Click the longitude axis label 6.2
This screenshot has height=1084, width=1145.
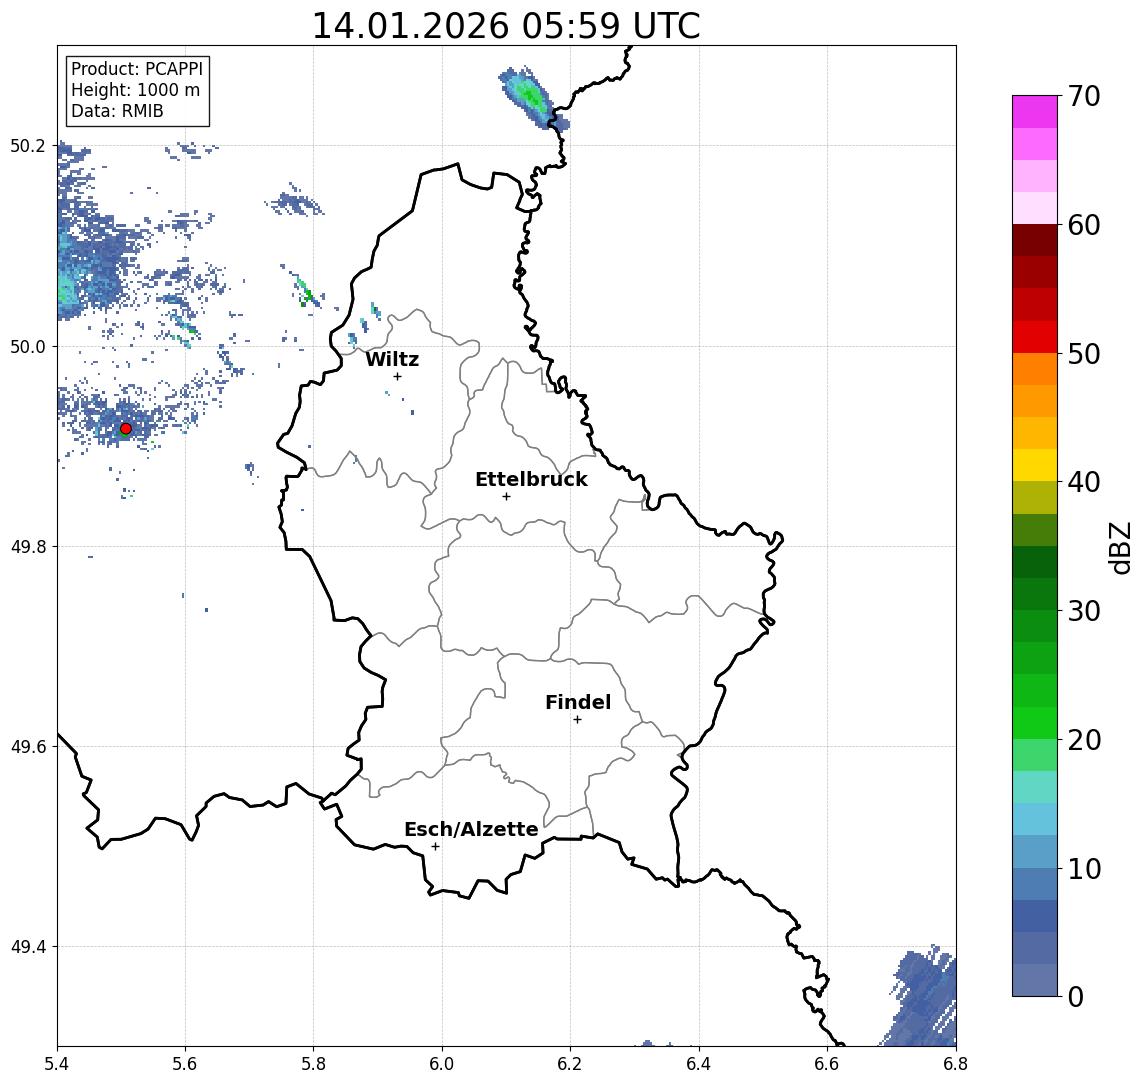[570, 1064]
